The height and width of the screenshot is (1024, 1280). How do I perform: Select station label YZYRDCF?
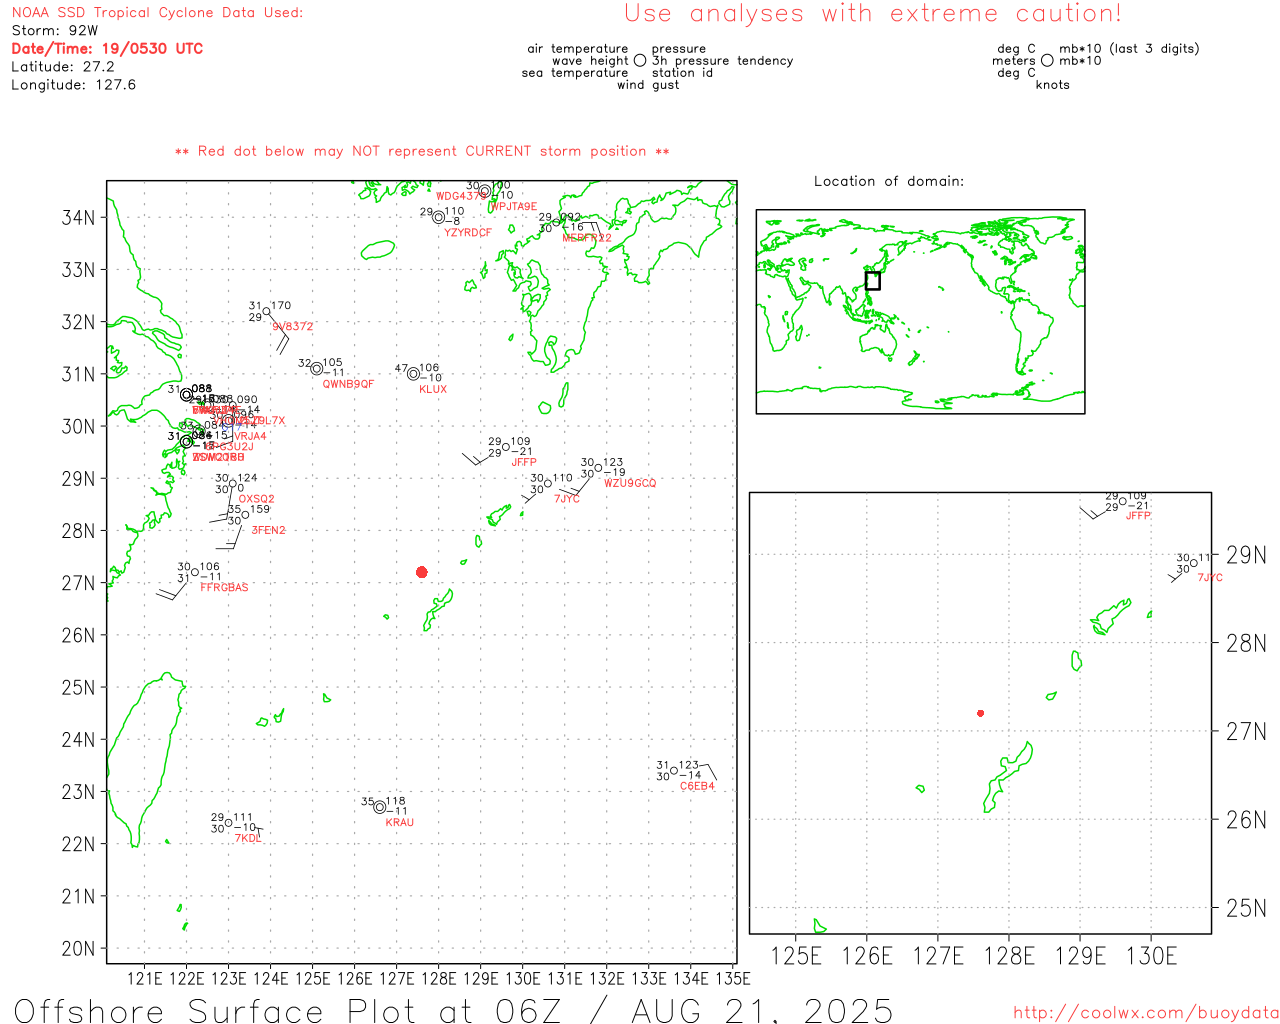pos(468,233)
